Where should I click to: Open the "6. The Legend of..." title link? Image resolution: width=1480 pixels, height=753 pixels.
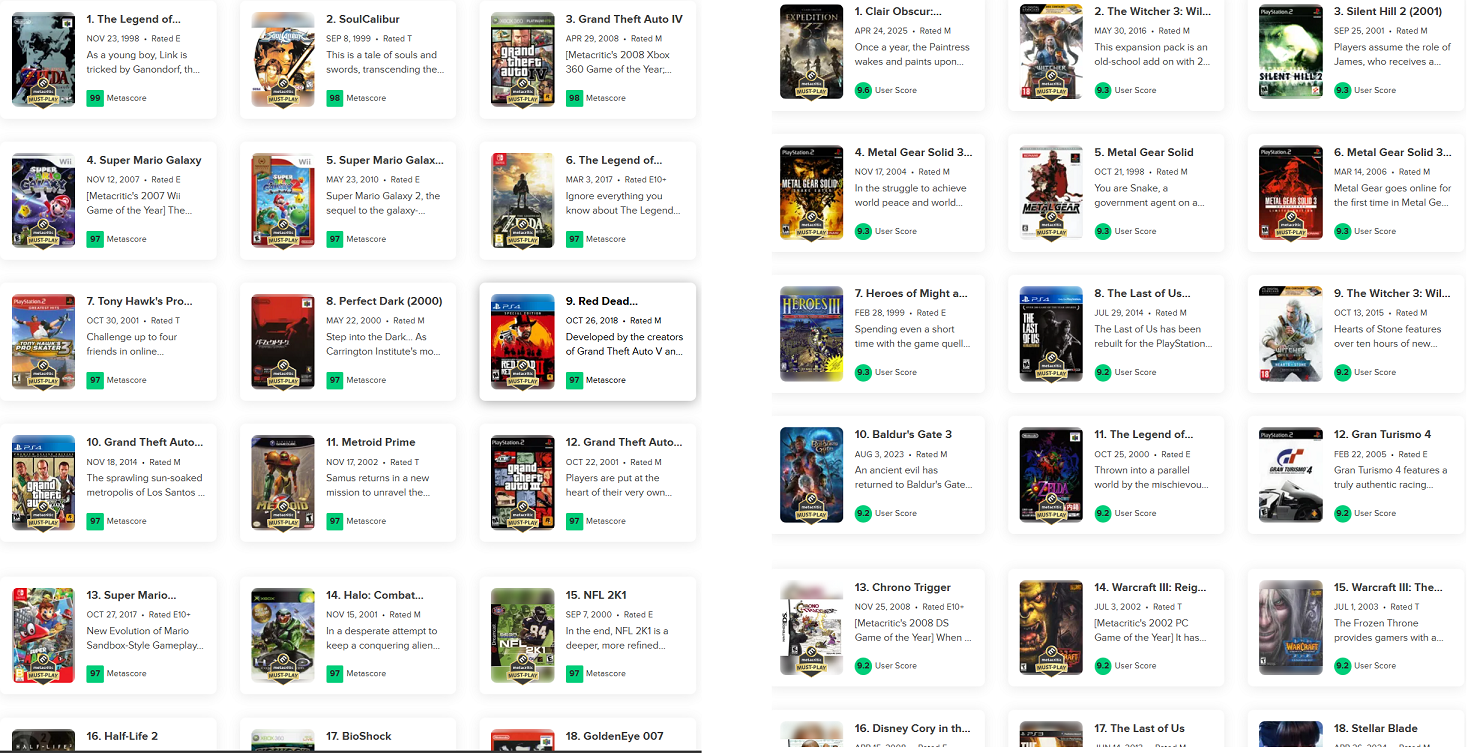(614, 160)
